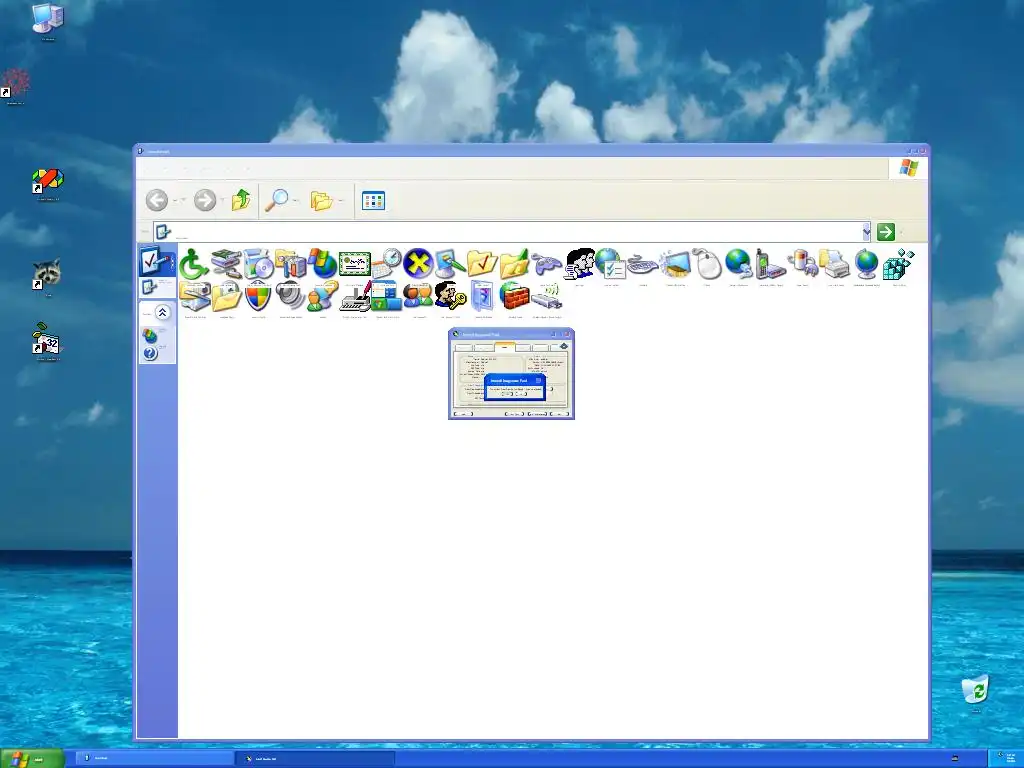1024x768 pixels.
Task: Open the user with gold key icon
Action: [451, 296]
